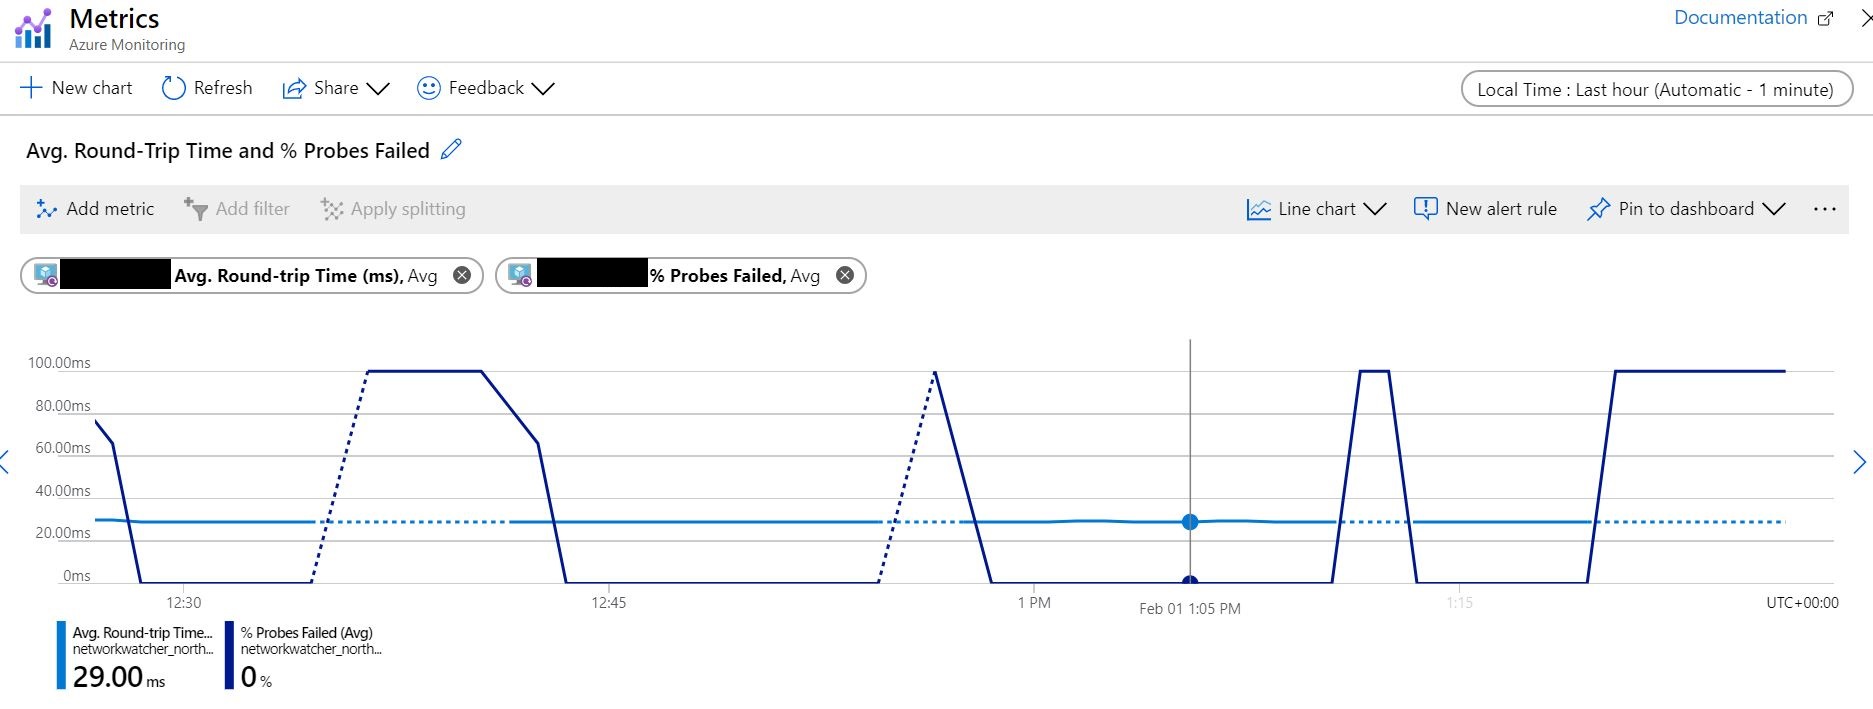Image resolution: width=1873 pixels, height=709 pixels.
Task: Click the circular Refresh icon
Action: 173,88
